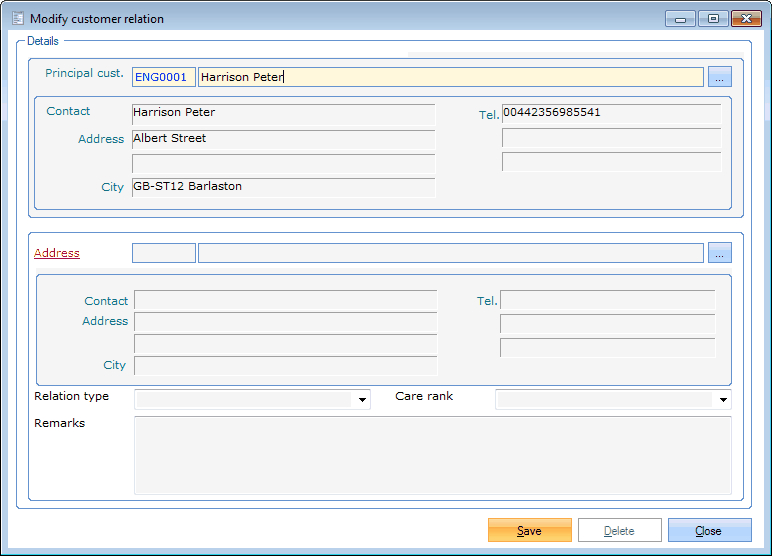772x556 pixels.
Task: Click the Harrison Peter principal customer name field
Action: point(450,77)
